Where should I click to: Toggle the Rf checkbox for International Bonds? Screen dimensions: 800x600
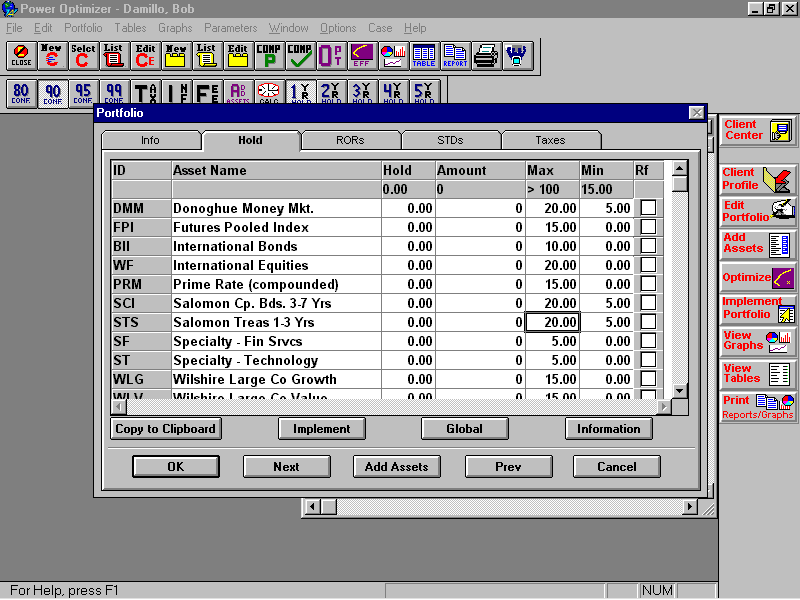tap(649, 246)
